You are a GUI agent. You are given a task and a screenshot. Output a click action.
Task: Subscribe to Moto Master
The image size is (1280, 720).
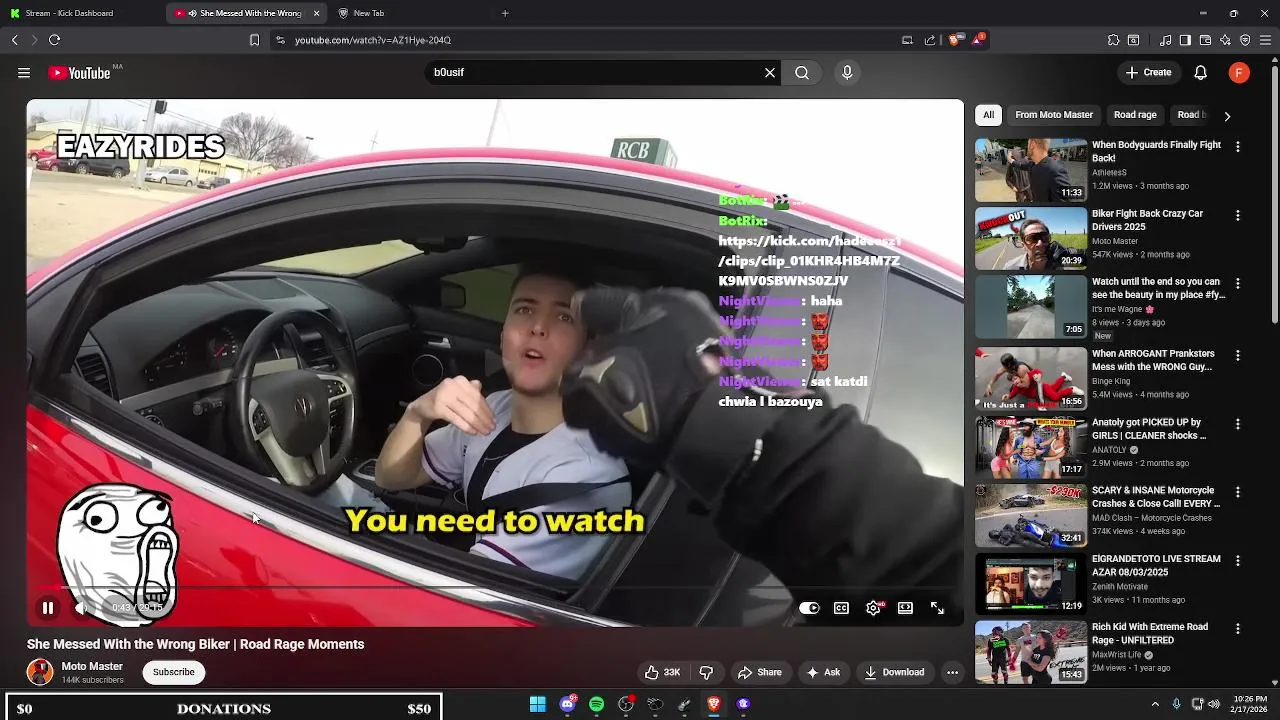click(x=173, y=672)
